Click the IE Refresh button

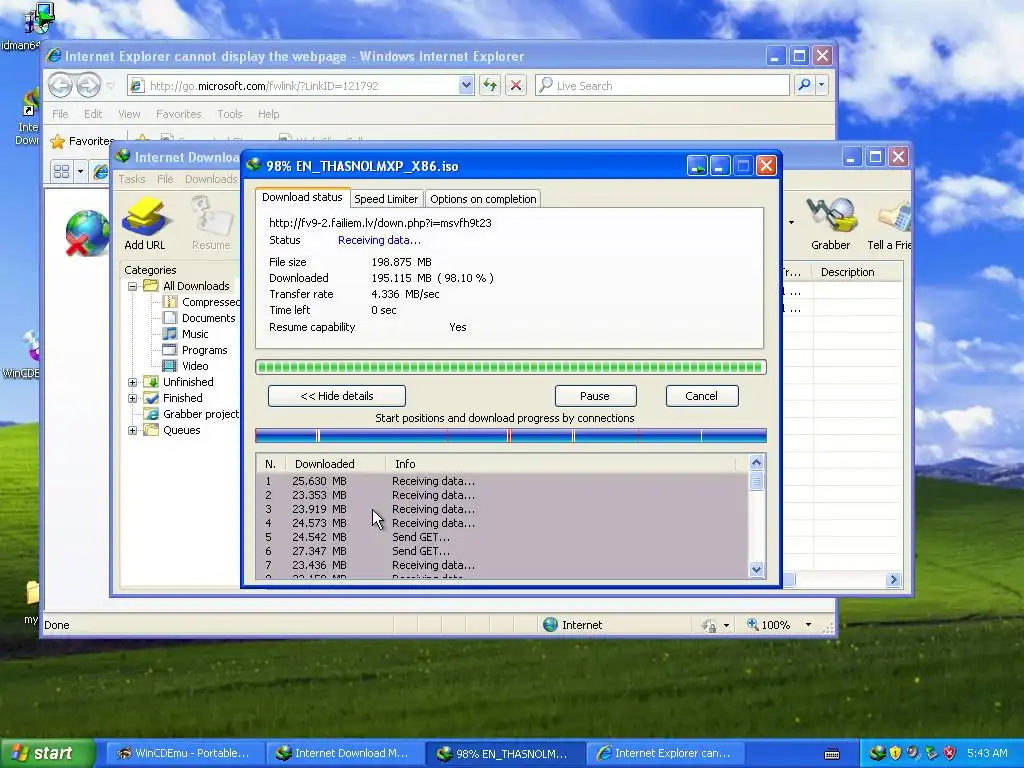click(x=490, y=85)
